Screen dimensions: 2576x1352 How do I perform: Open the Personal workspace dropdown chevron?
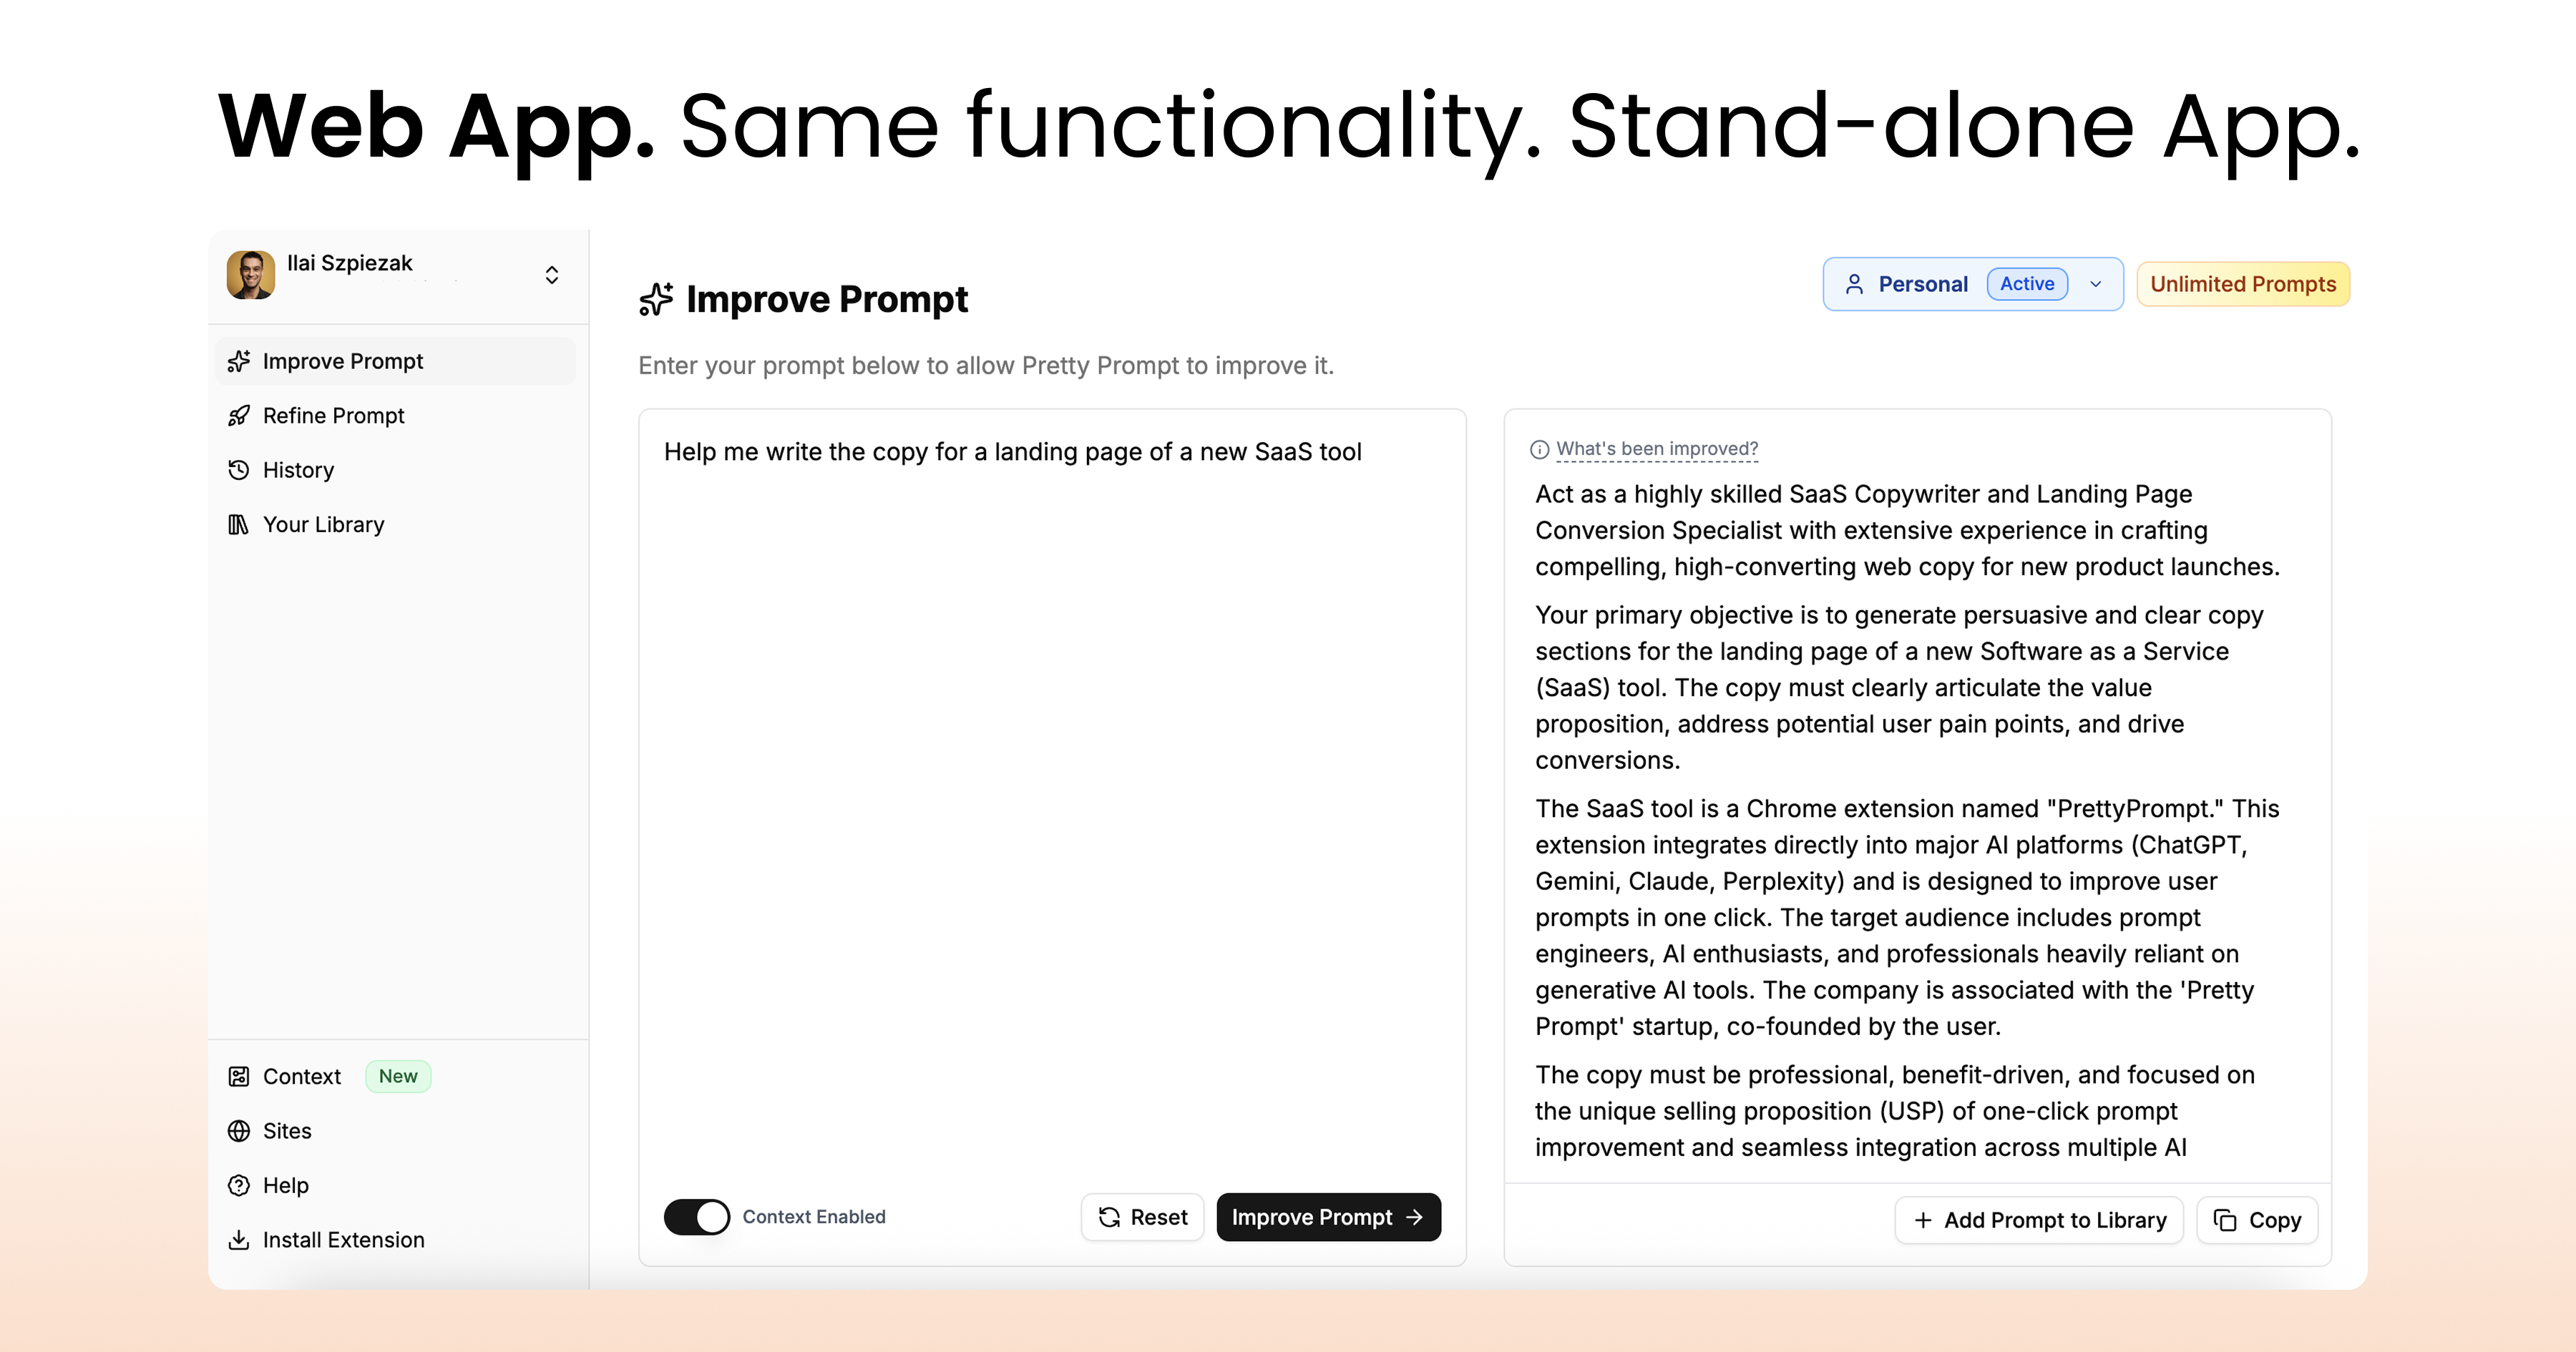tap(2096, 284)
